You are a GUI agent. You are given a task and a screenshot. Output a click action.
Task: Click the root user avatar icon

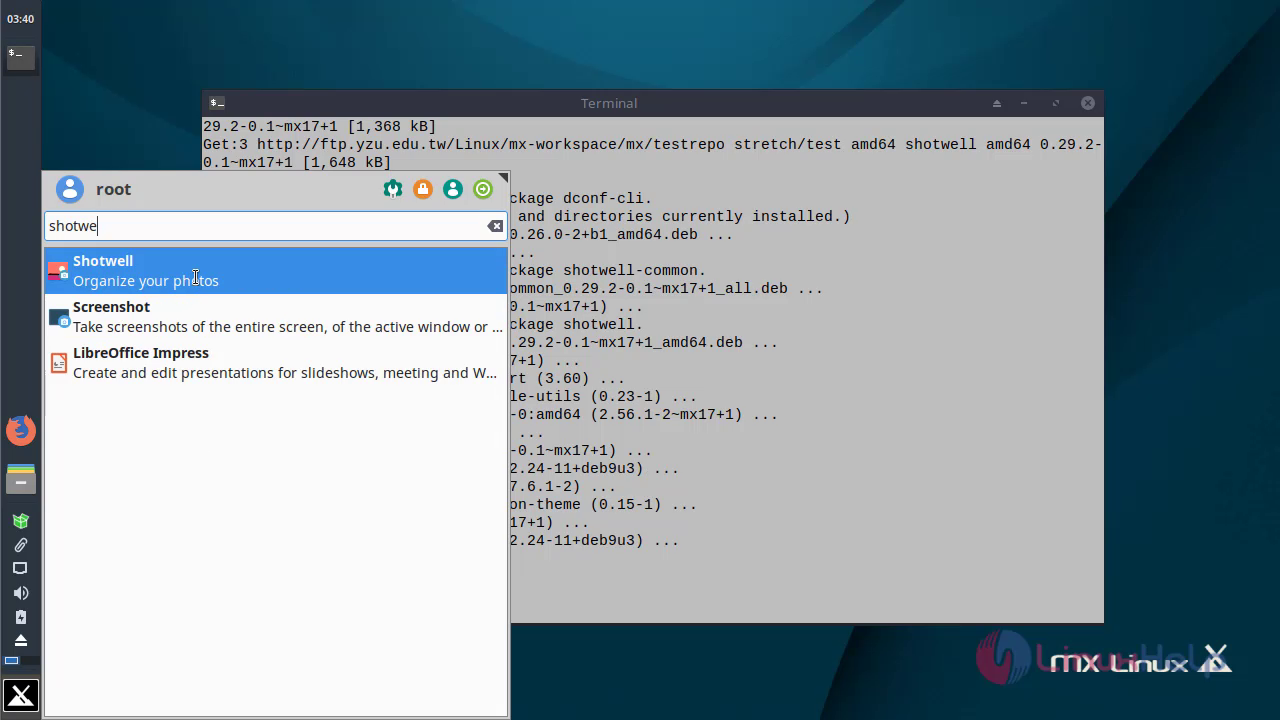point(70,189)
